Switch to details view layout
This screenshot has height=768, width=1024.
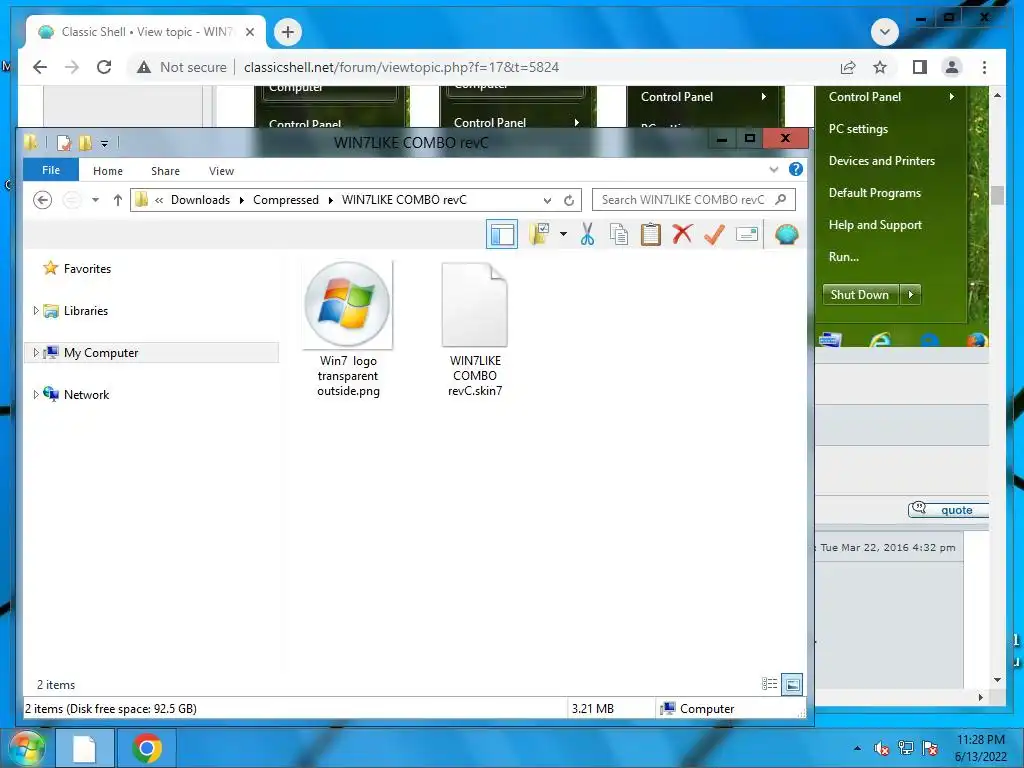[x=769, y=684]
